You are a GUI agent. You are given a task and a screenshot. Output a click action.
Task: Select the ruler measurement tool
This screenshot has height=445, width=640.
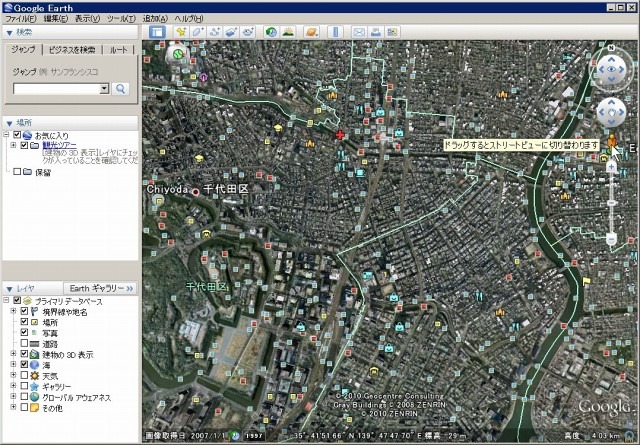[336, 32]
